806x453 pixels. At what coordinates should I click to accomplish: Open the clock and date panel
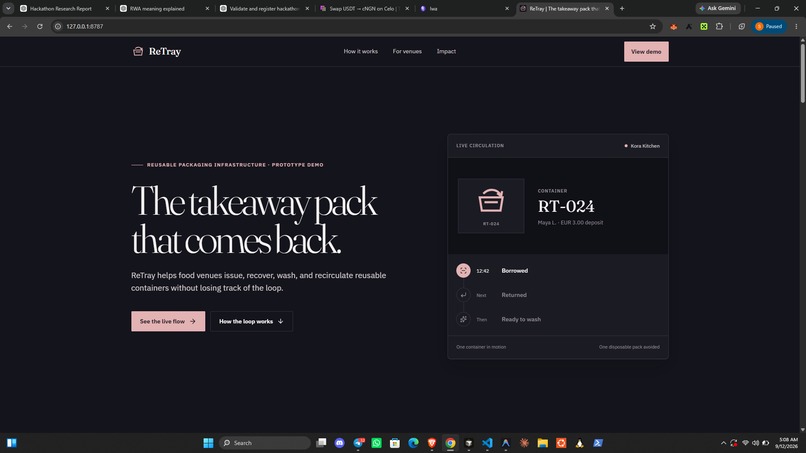coord(788,443)
